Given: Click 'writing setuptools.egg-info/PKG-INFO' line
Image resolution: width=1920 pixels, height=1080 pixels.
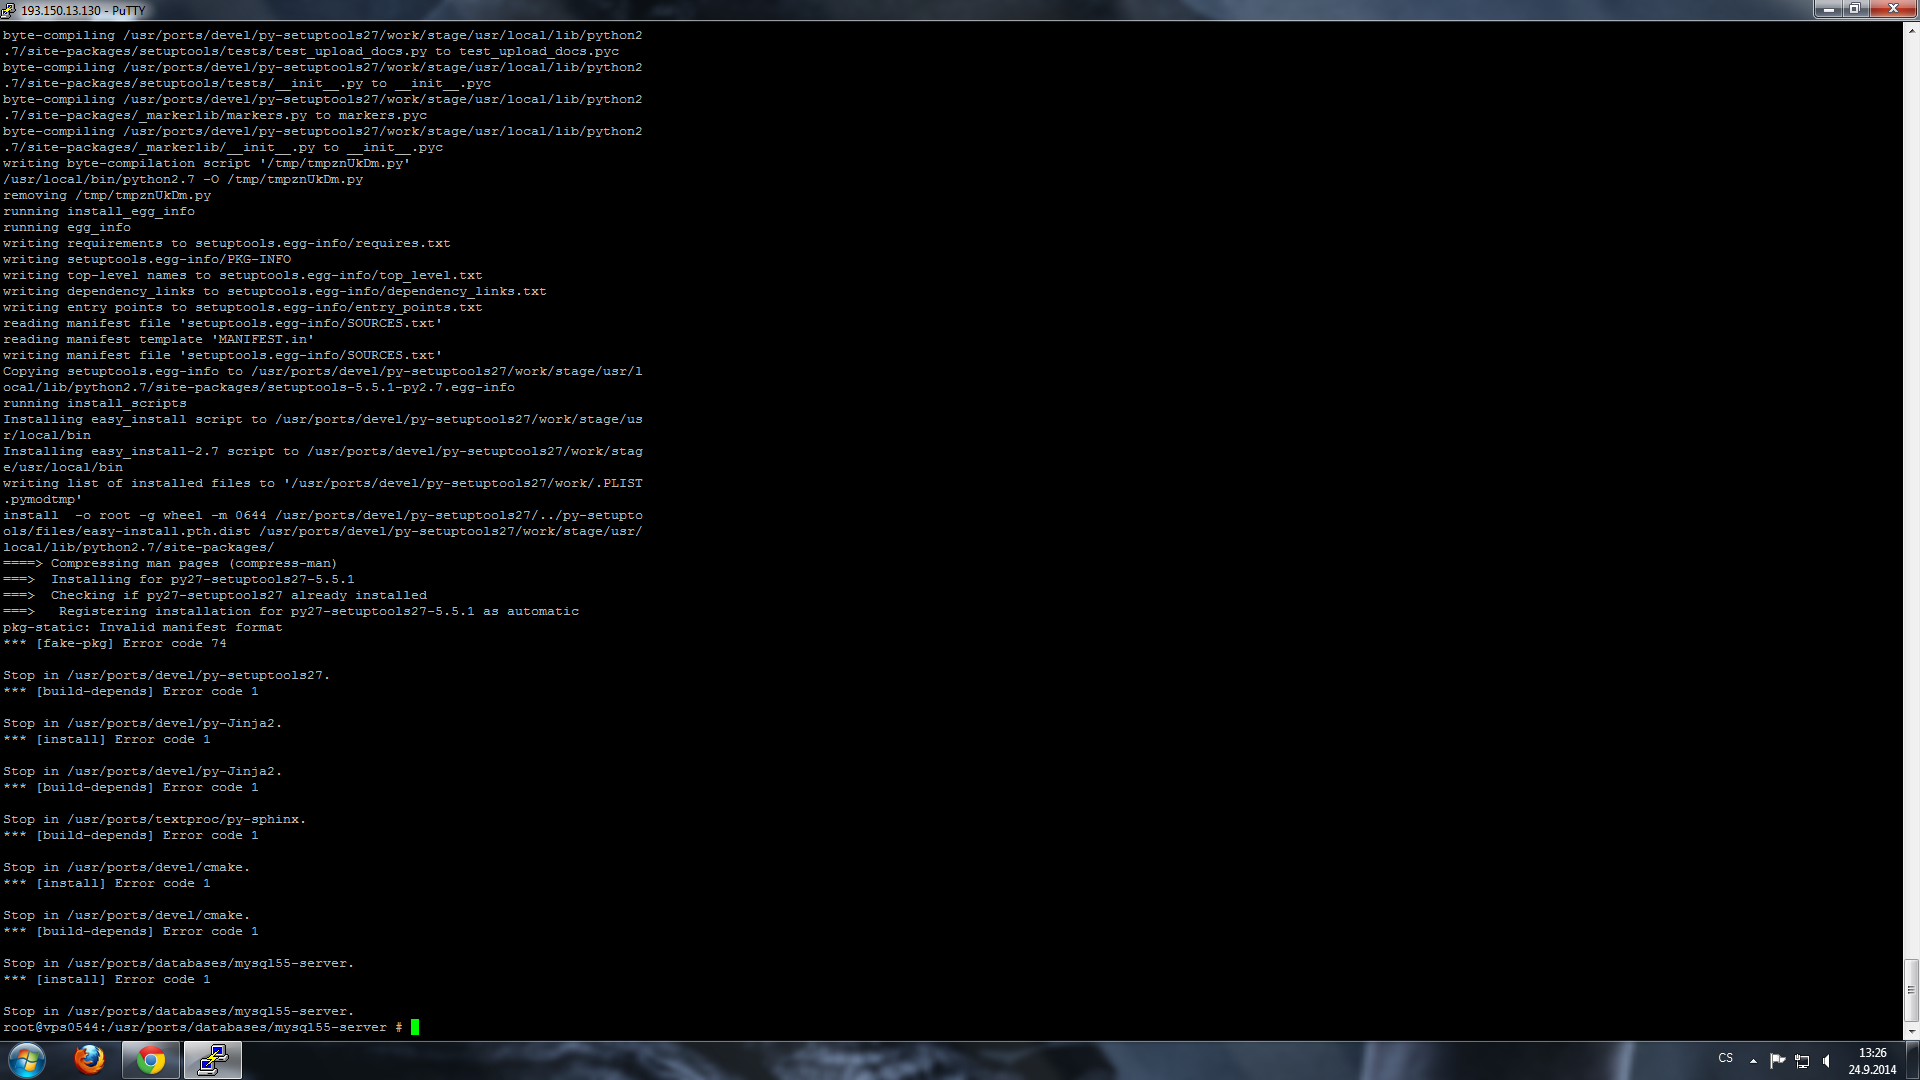Looking at the screenshot, I should point(147,259).
